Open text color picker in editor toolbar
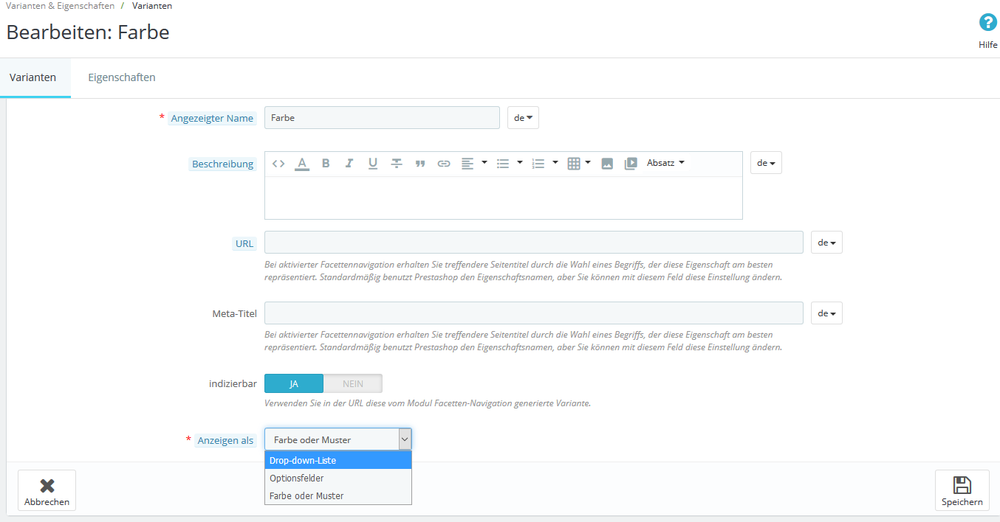 [x=302, y=163]
